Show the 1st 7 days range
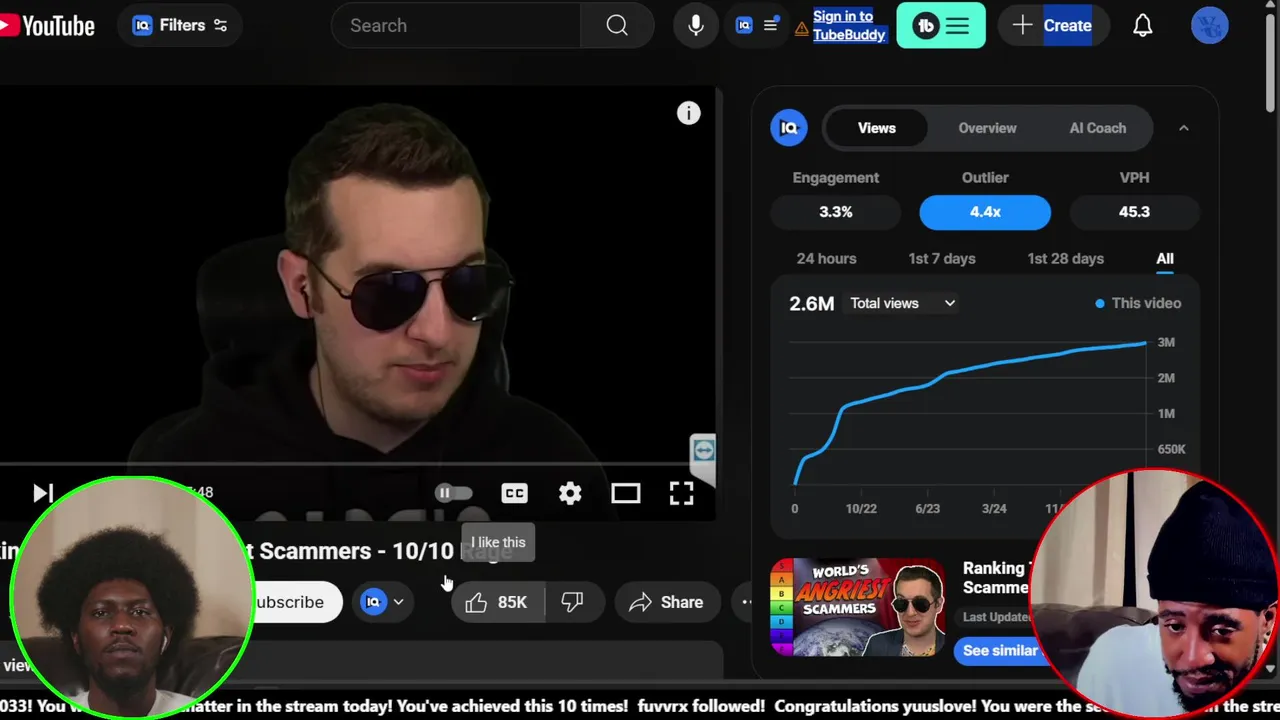 pyautogui.click(x=941, y=258)
